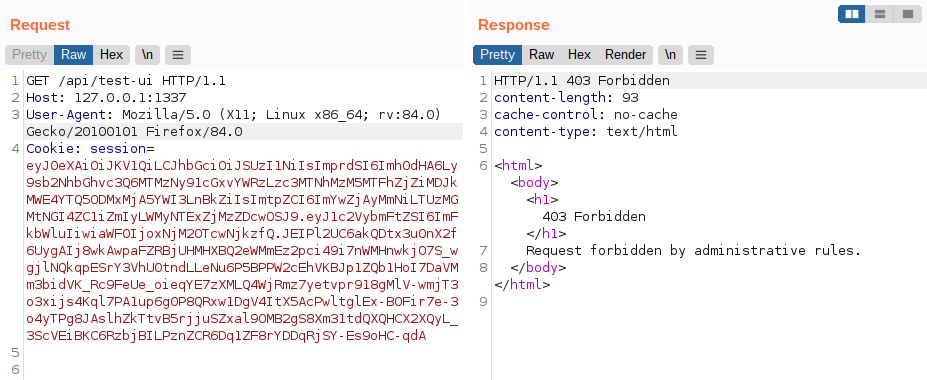Click the 403 Forbidden heading text in body
The height and width of the screenshot is (380, 927).
pyautogui.click(x=594, y=216)
